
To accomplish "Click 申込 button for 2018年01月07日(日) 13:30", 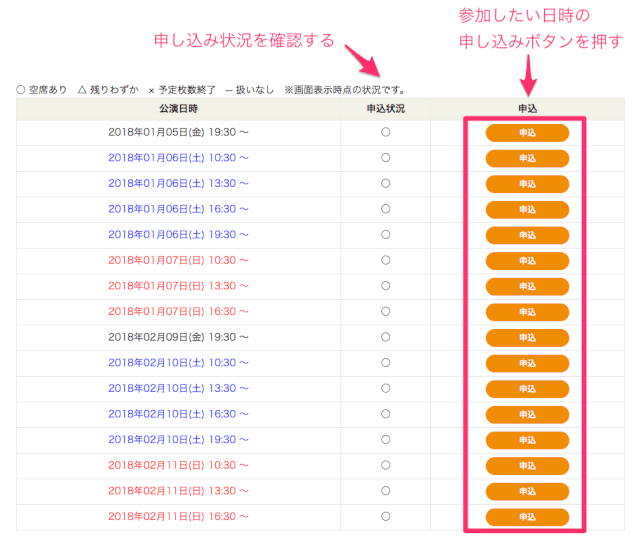I will (x=527, y=287).
